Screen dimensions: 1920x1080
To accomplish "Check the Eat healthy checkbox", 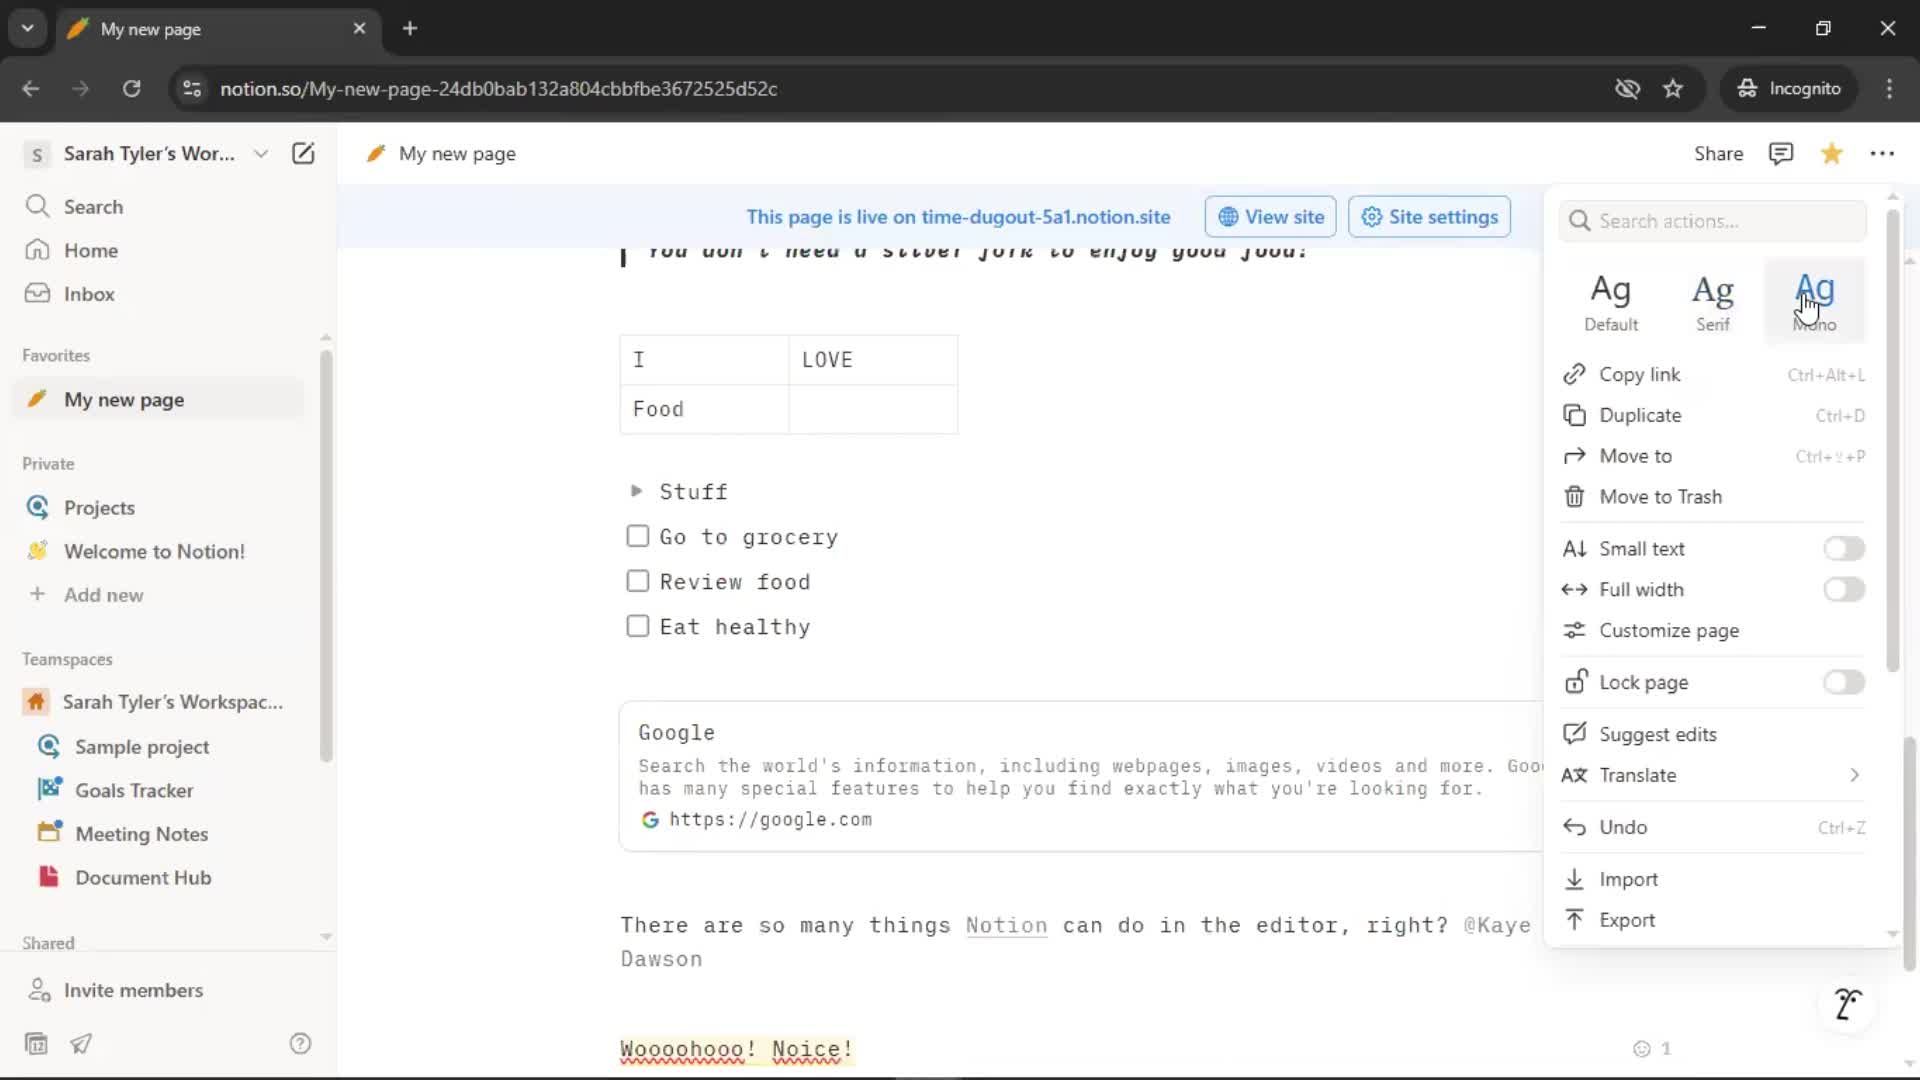I will point(637,627).
